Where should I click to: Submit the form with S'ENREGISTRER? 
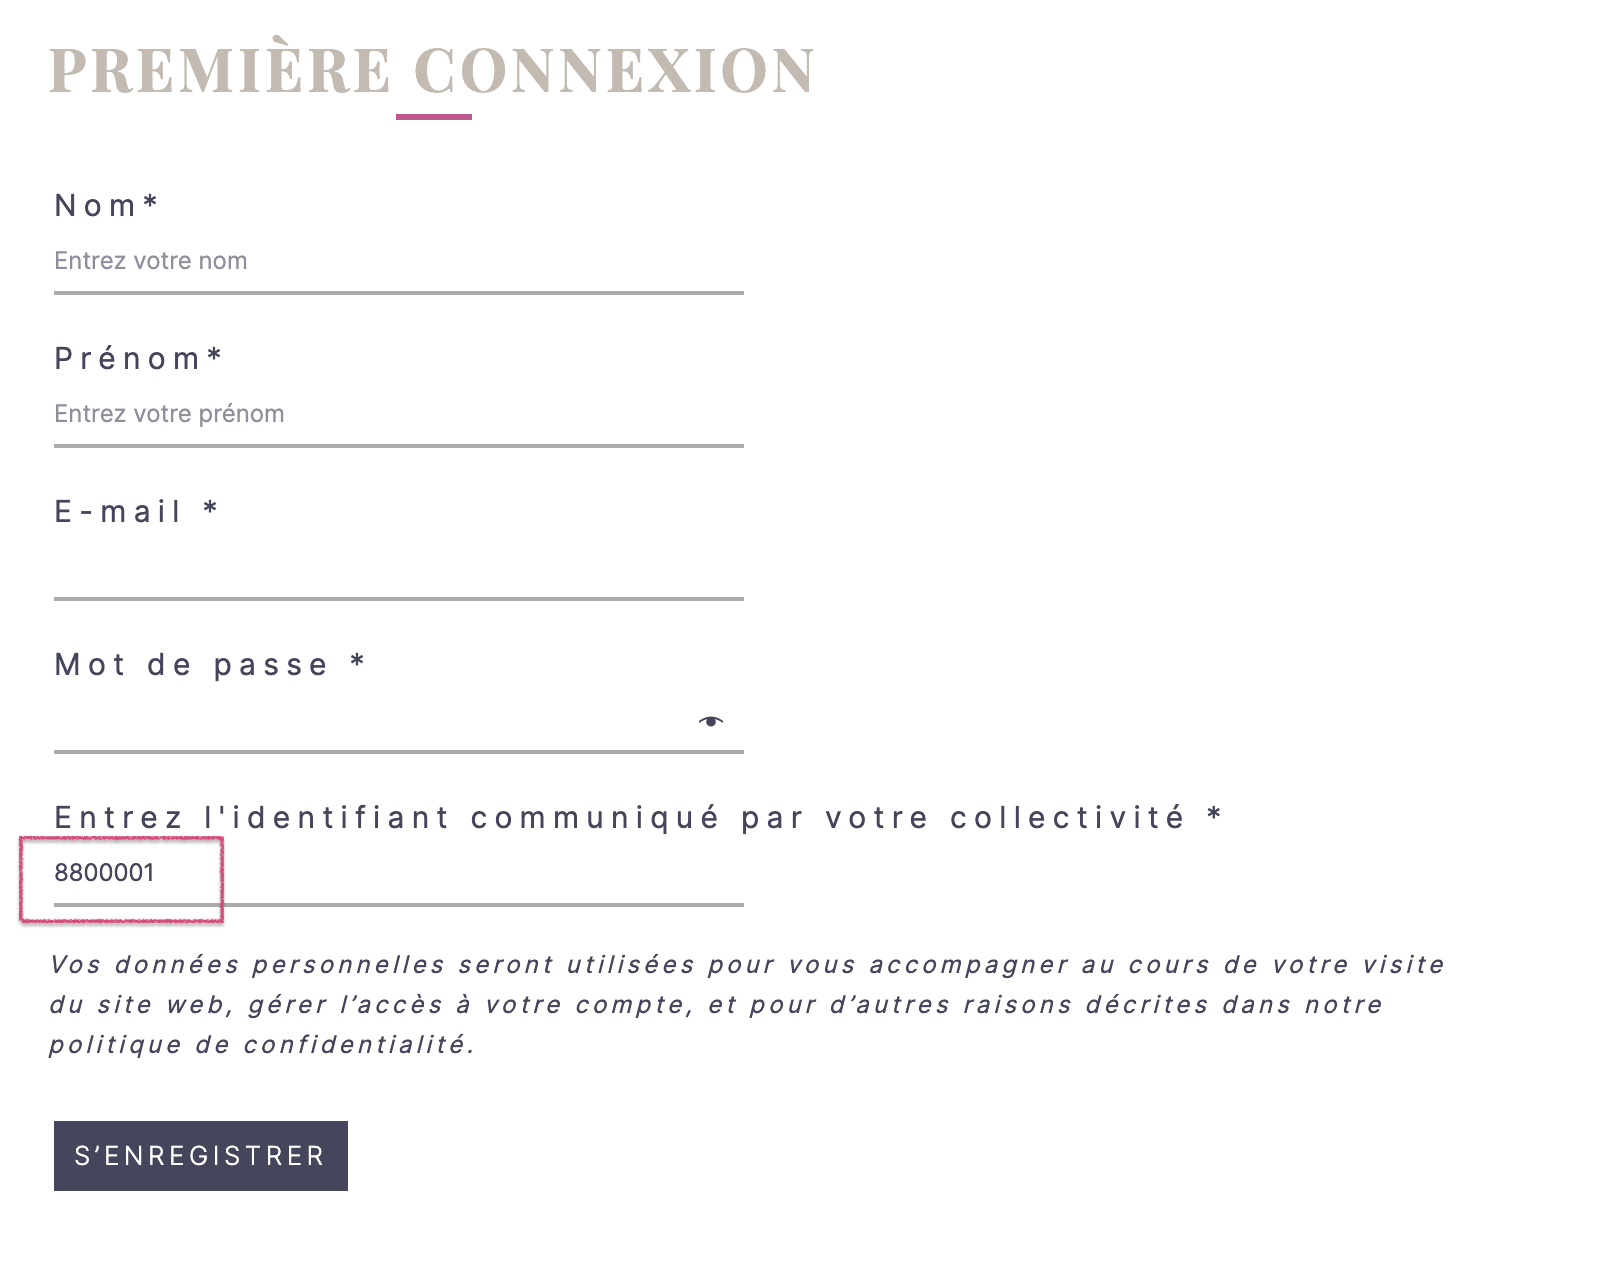[201, 1156]
